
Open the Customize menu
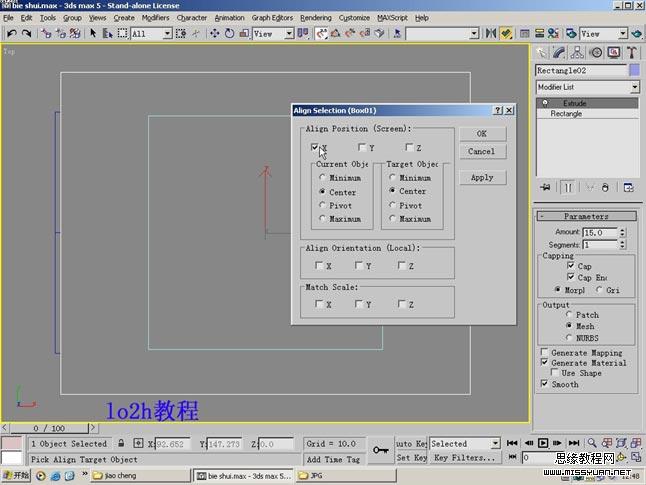(354, 18)
